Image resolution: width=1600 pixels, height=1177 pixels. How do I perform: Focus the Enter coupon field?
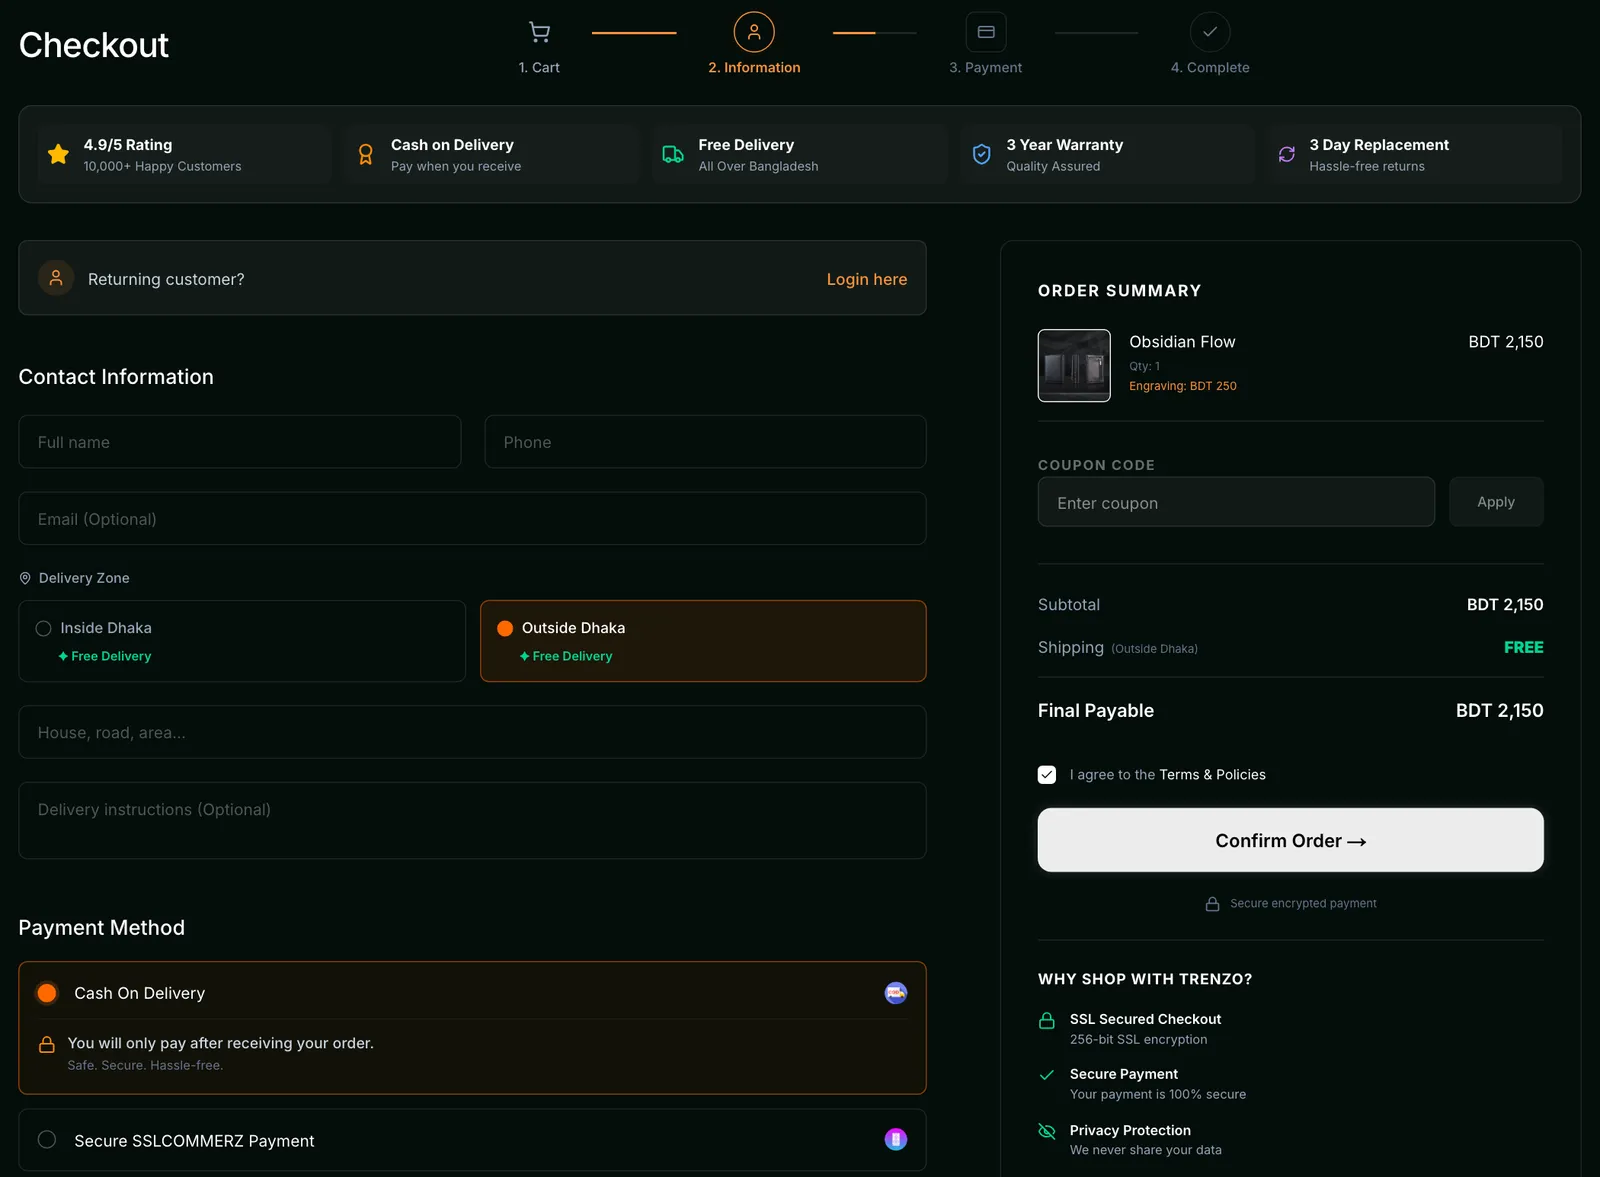[x=1236, y=502]
